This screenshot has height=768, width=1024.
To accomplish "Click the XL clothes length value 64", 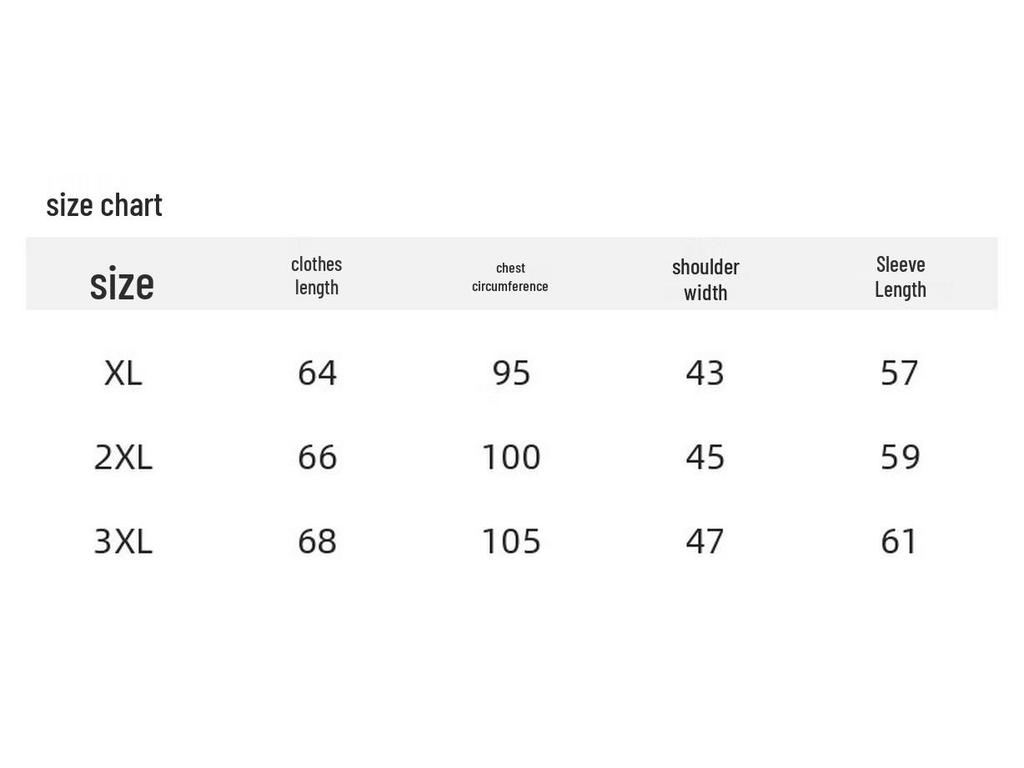I will (x=317, y=373).
